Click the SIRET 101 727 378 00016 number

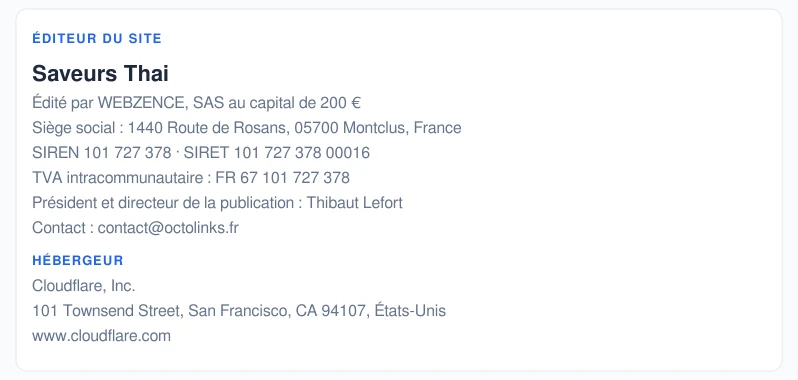pyautogui.click(x=276, y=153)
